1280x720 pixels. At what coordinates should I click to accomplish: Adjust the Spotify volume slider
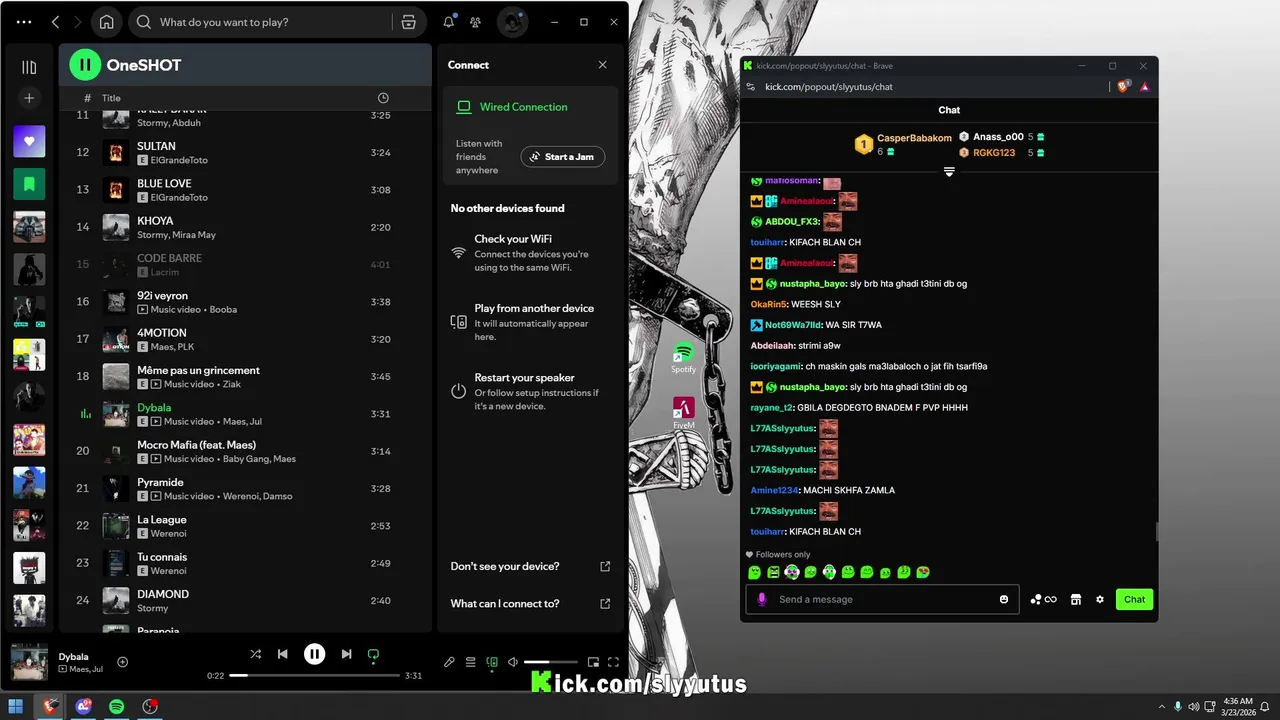[551, 662]
